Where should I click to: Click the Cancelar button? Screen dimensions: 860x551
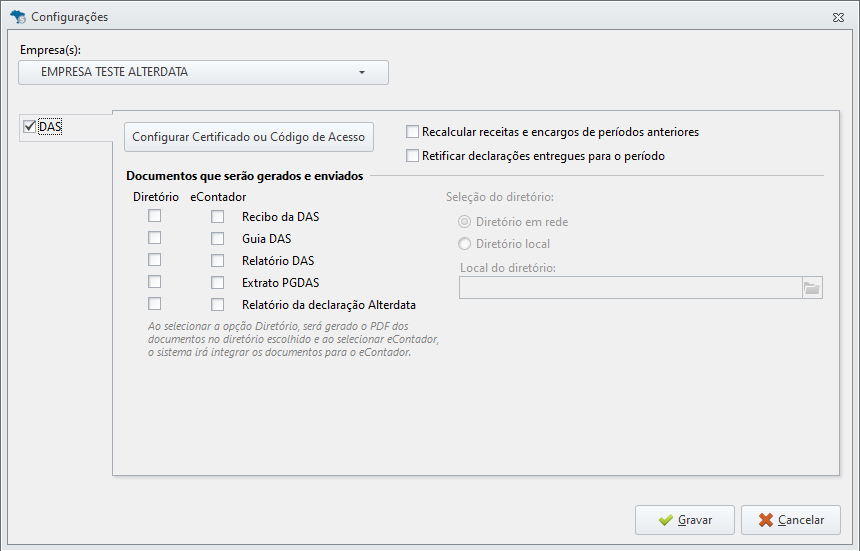[790, 520]
